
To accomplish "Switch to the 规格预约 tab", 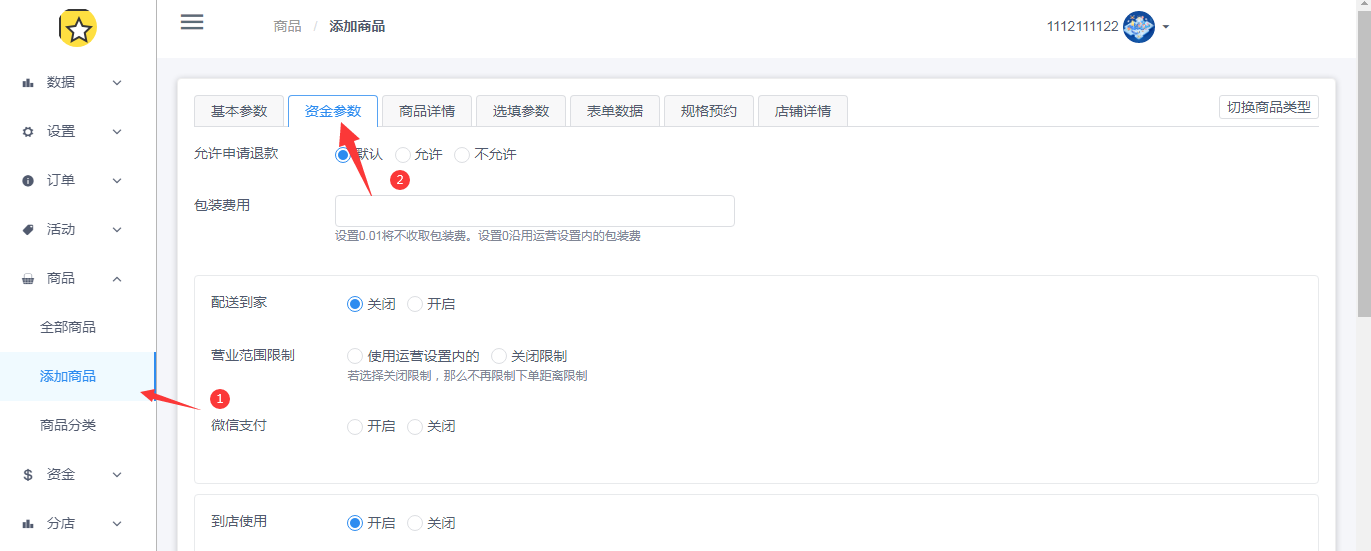I will (x=709, y=111).
